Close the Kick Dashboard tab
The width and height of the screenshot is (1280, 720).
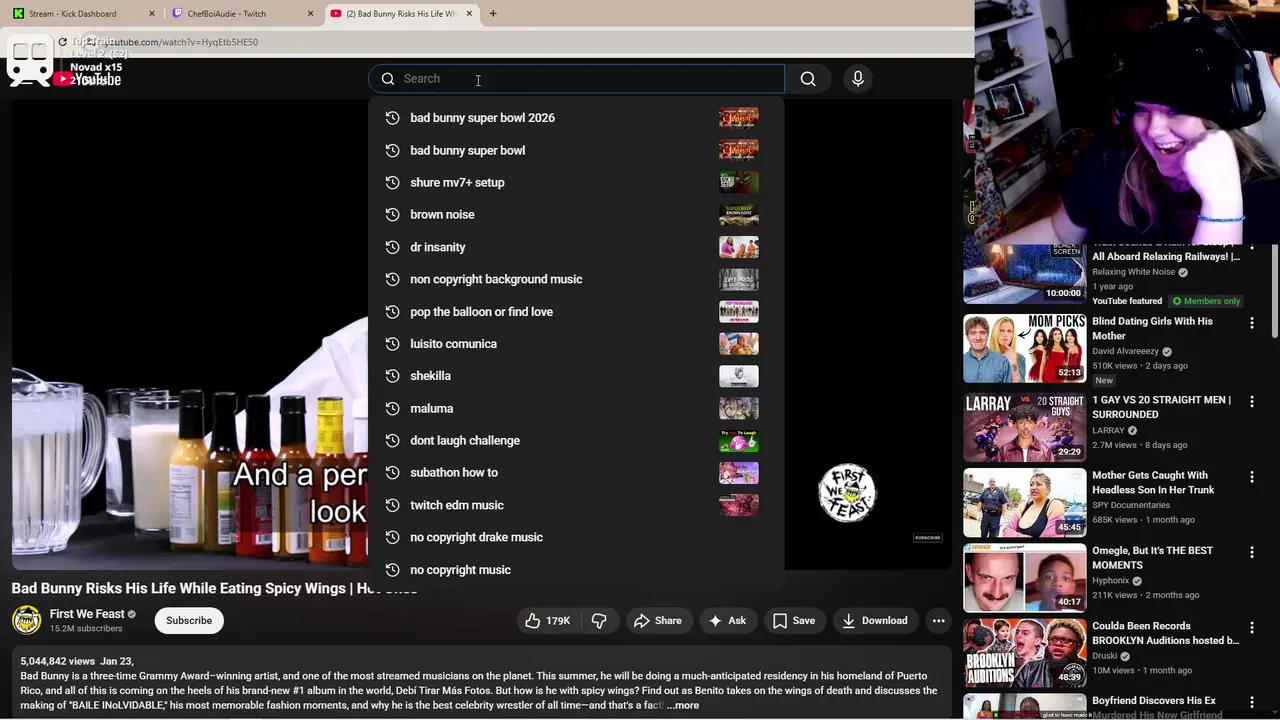(152, 14)
